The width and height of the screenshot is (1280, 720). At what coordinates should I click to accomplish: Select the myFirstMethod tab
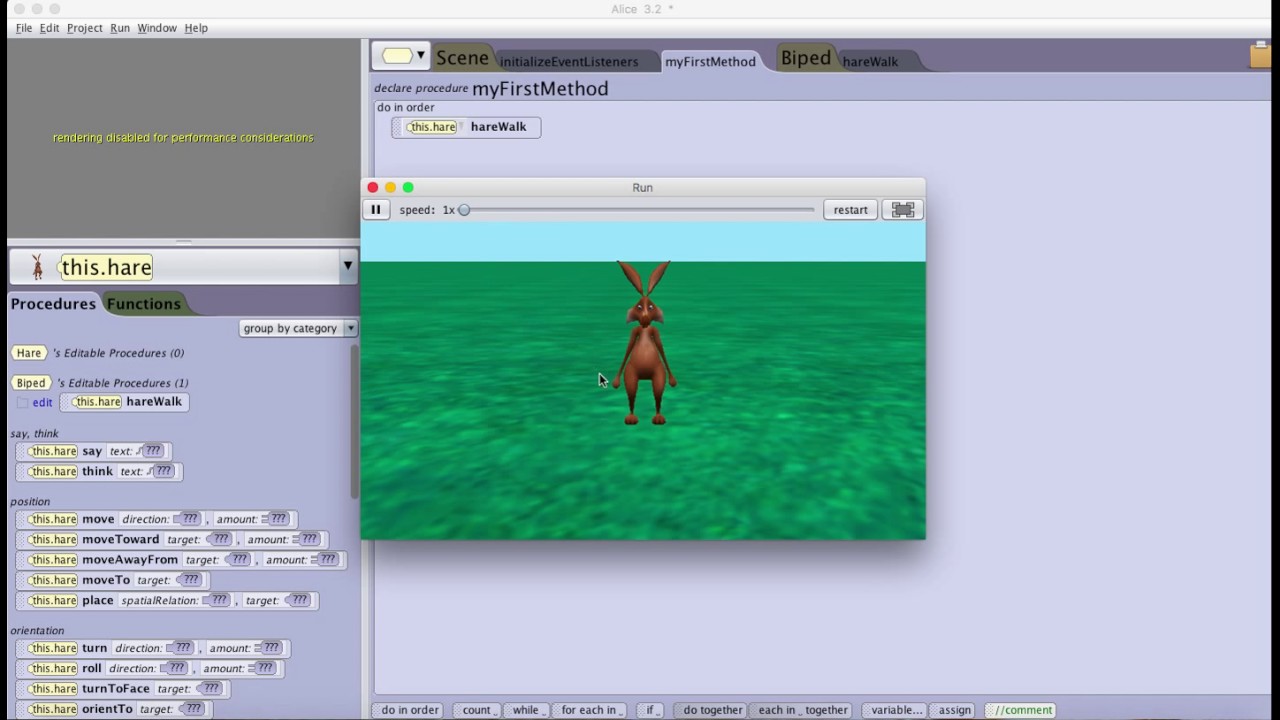[x=710, y=61]
